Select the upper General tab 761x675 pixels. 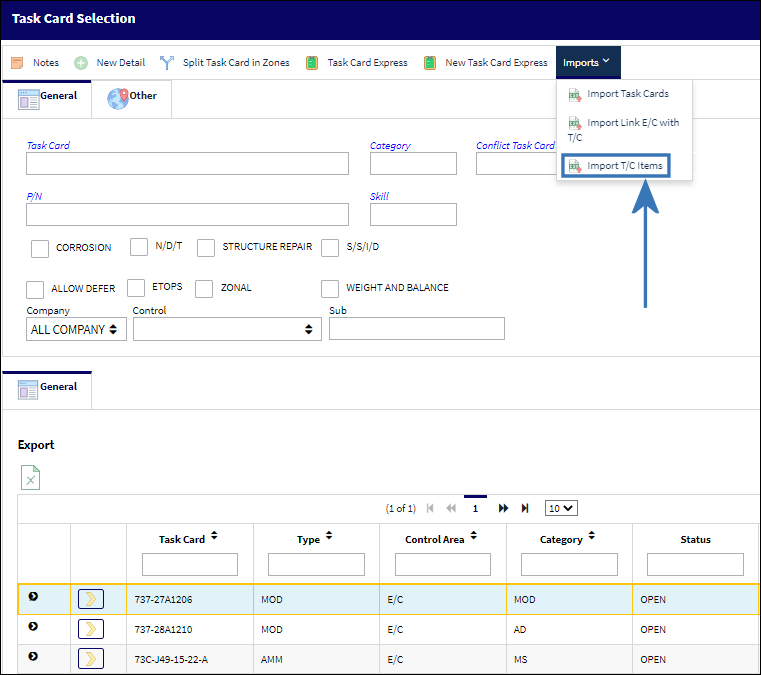tap(47, 99)
